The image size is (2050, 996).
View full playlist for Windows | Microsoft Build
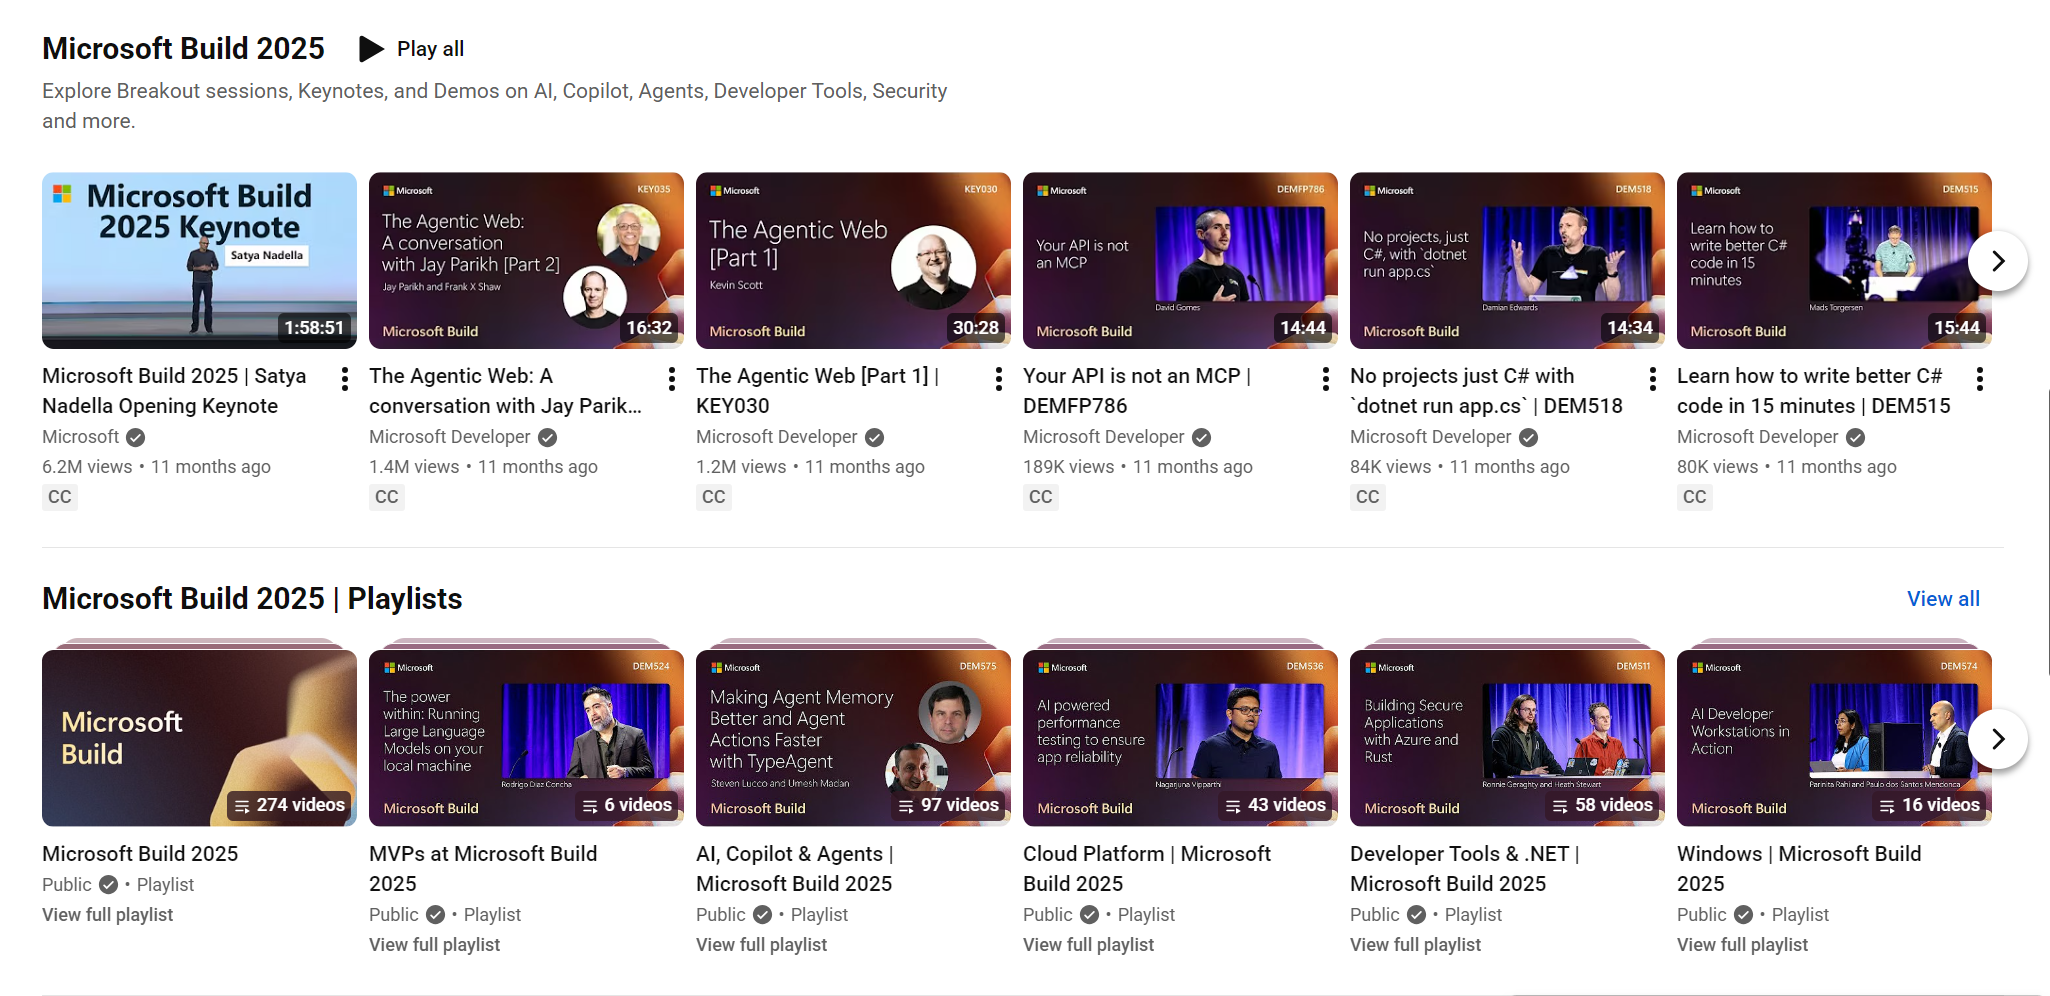click(x=1742, y=945)
